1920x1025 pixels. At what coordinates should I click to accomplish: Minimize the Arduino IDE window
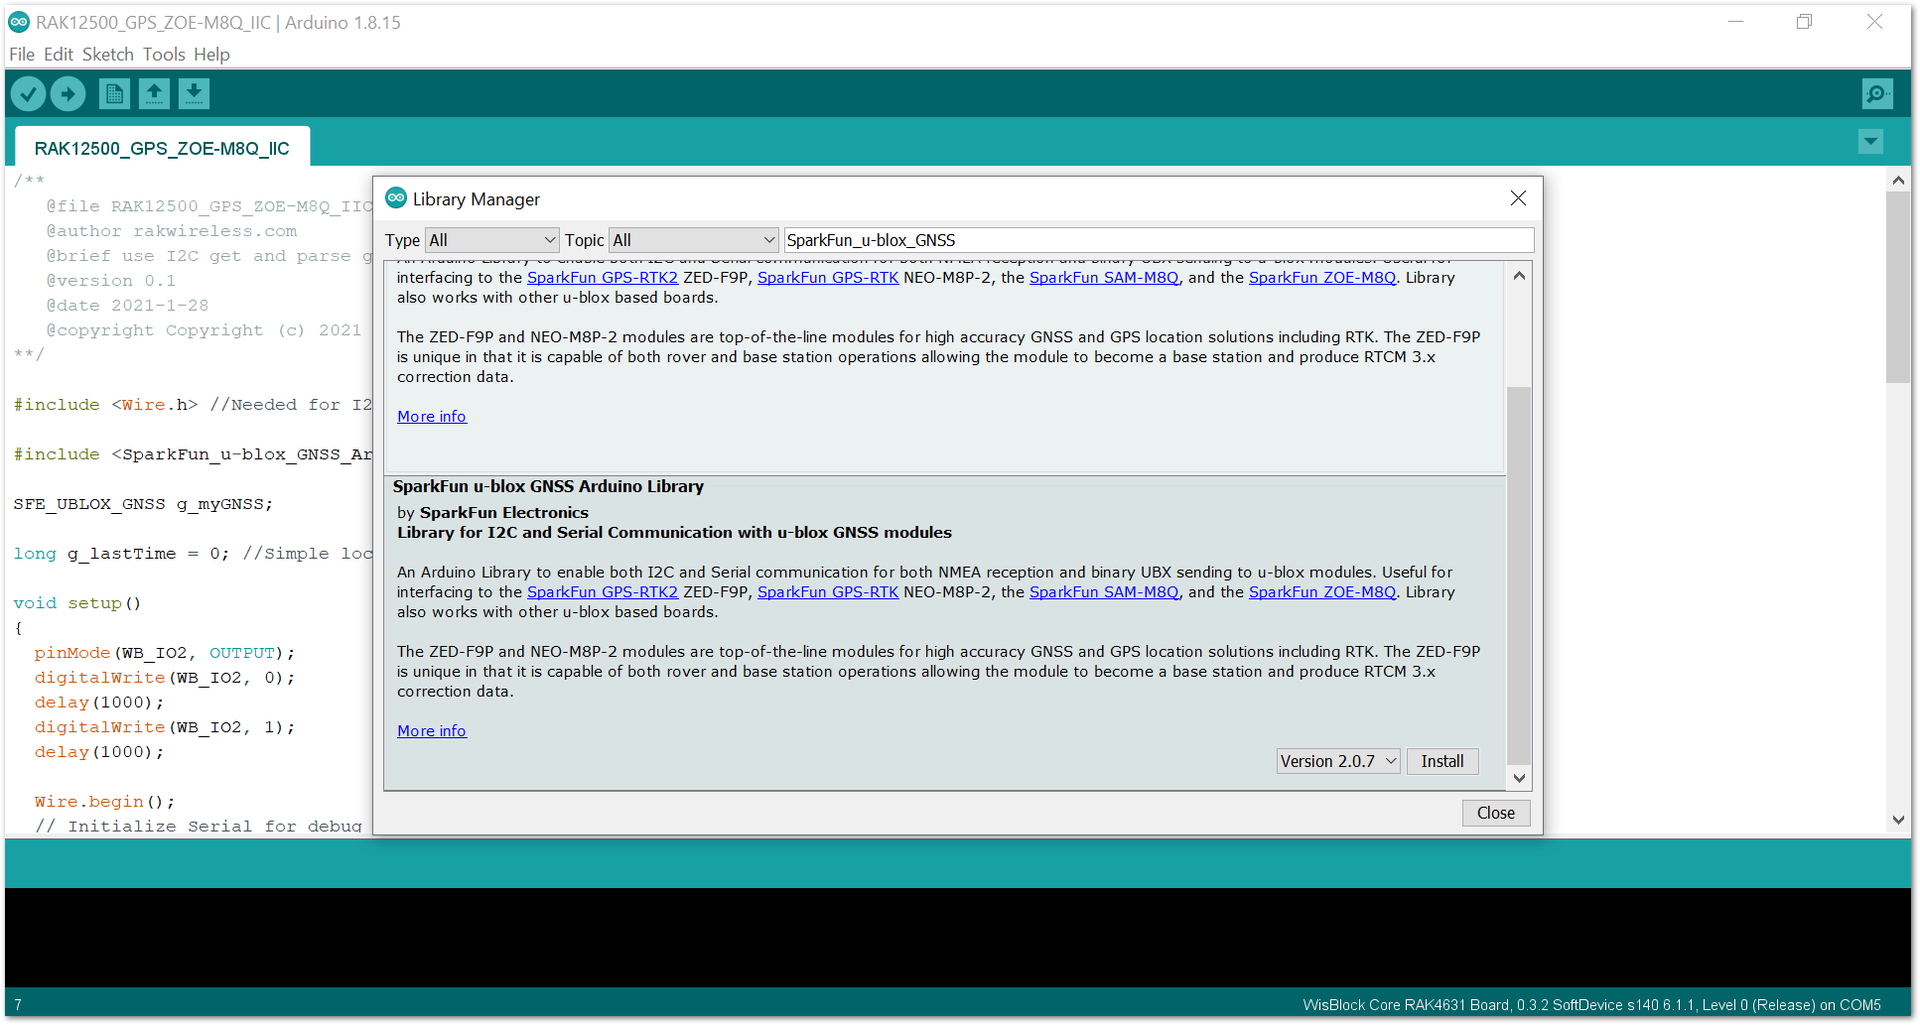(x=1735, y=22)
